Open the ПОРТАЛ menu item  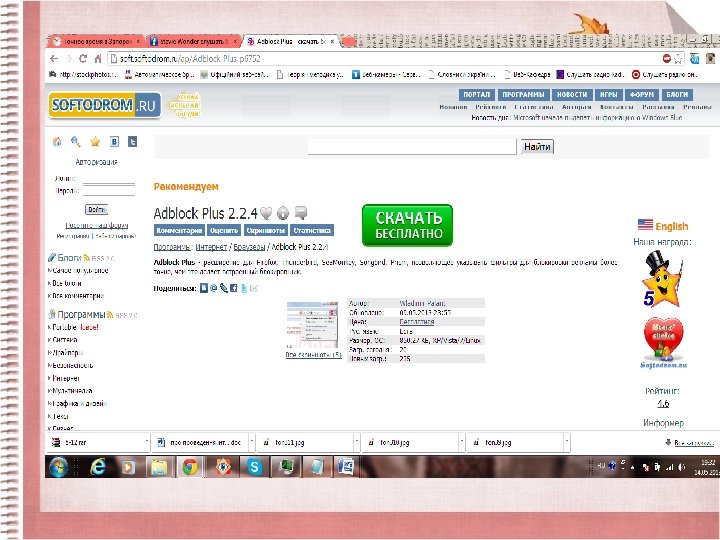(x=477, y=95)
